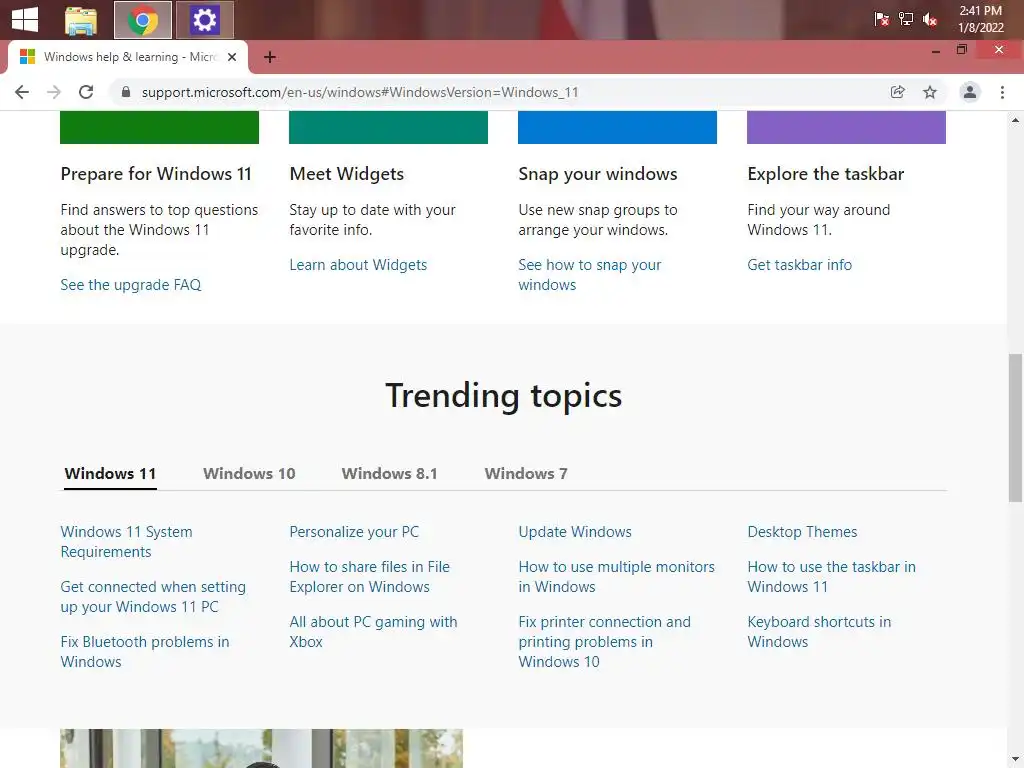The height and width of the screenshot is (768, 1024).
Task: Open Fix printer connection and printing problems
Action: tap(604, 641)
